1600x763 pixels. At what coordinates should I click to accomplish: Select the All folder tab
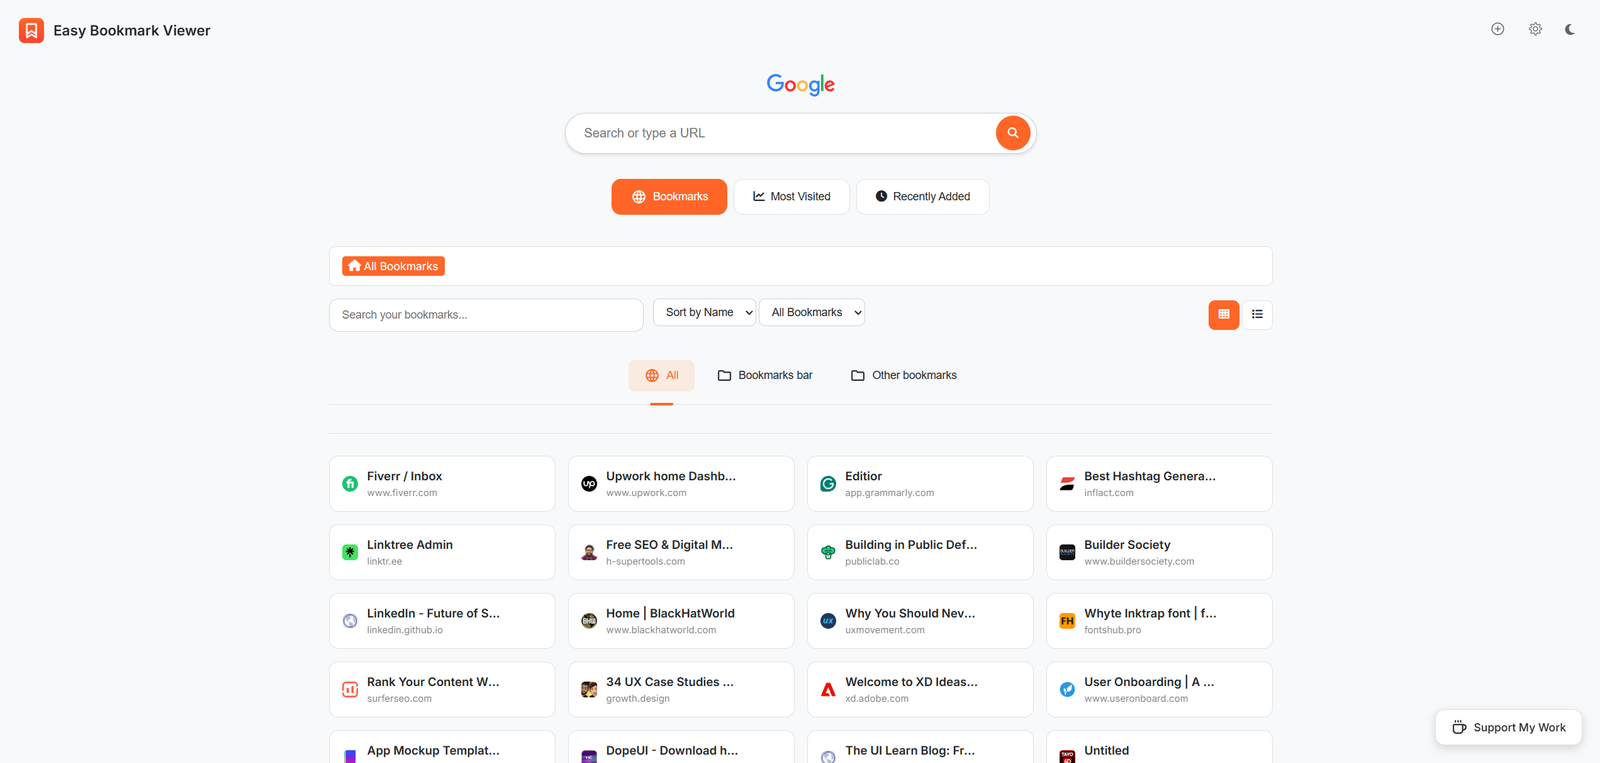pos(661,375)
